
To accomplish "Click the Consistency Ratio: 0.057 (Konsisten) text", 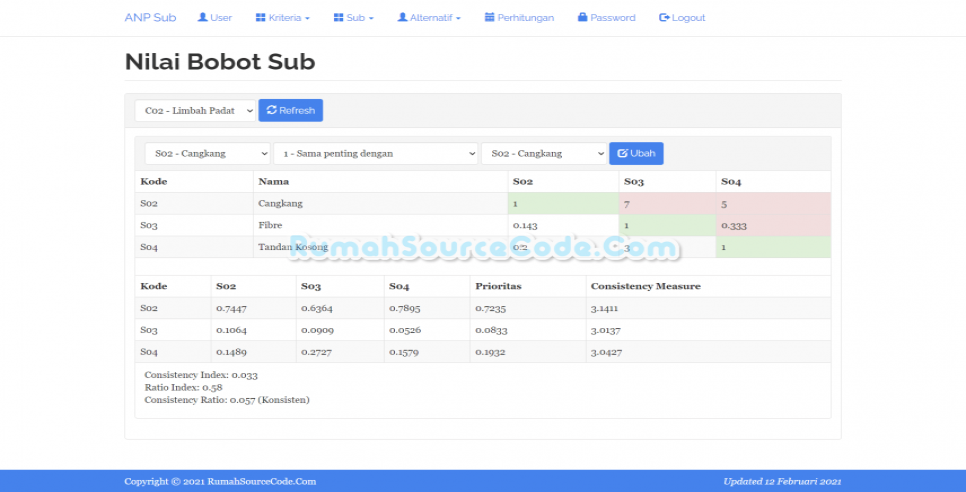I will click(x=227, y=400).
